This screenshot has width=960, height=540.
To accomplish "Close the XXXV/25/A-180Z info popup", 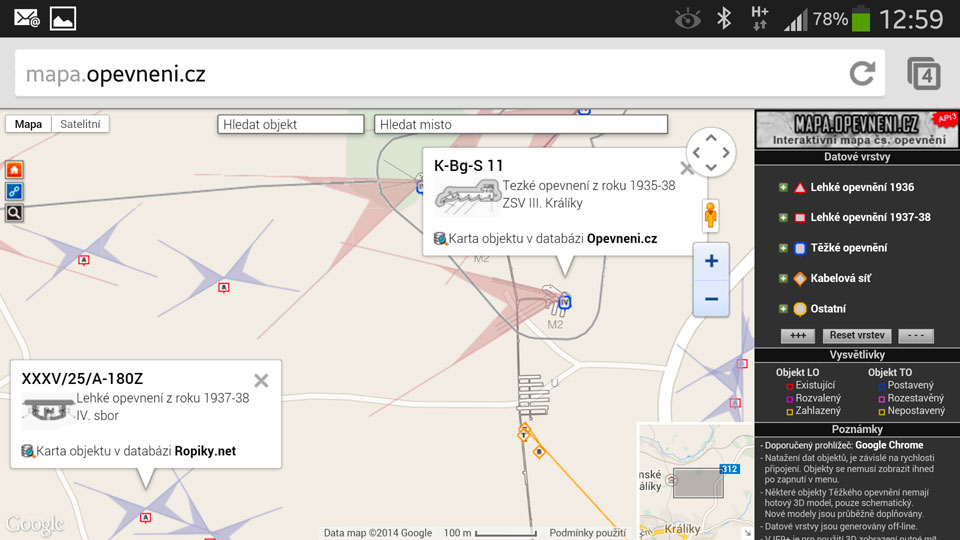I will coord(261,380).
